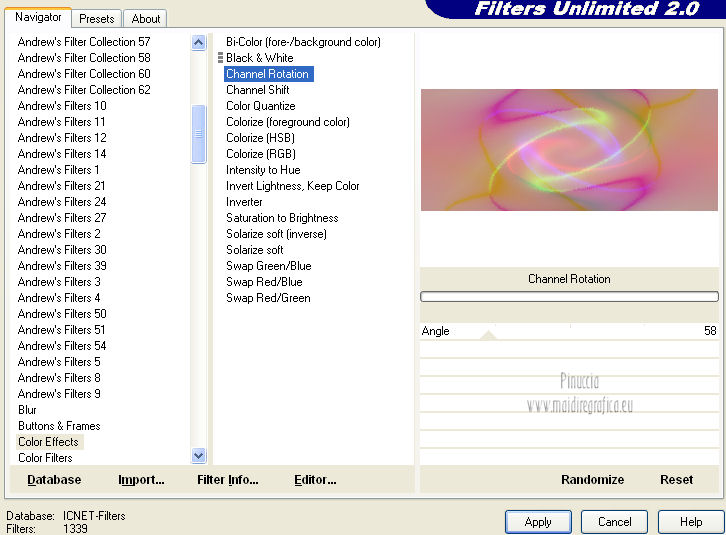Select Andrew's Filters 51 category
Viewport: 726px width, 535px height.
[x=61, y=330]
